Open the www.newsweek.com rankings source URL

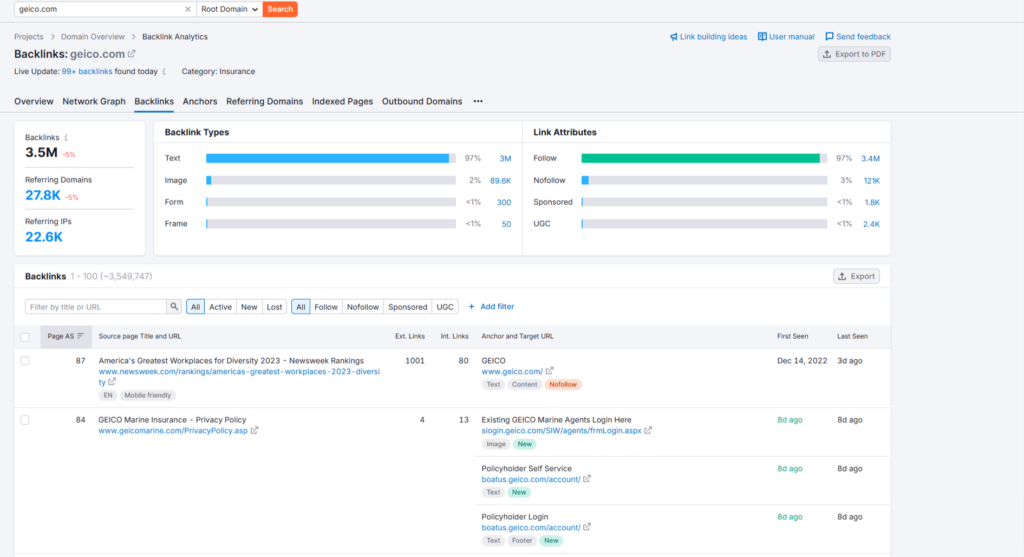click(x=239, y=377)
